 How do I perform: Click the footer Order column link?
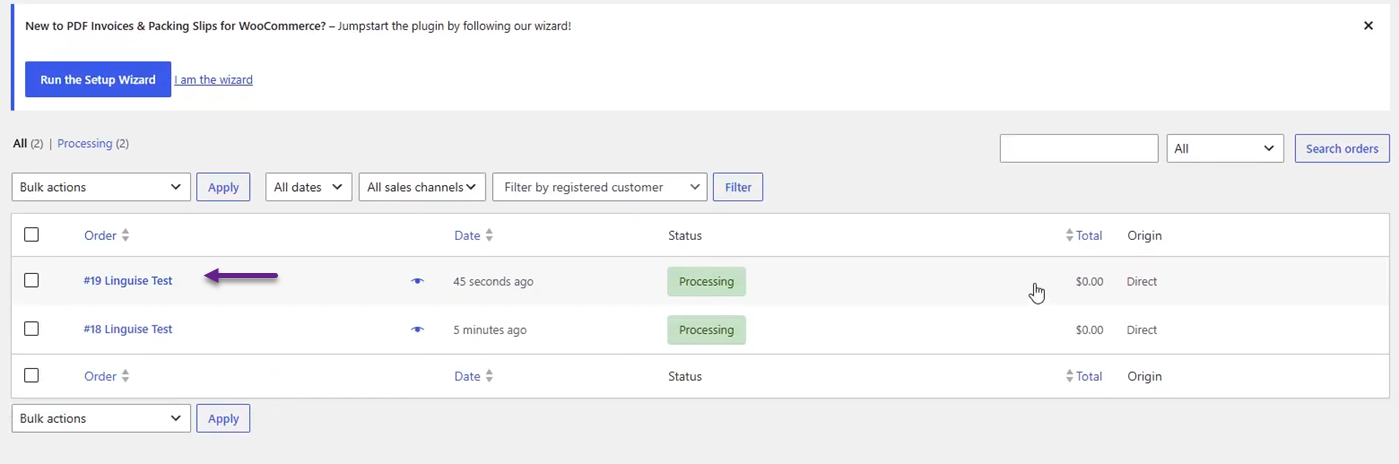pos(100,377)
